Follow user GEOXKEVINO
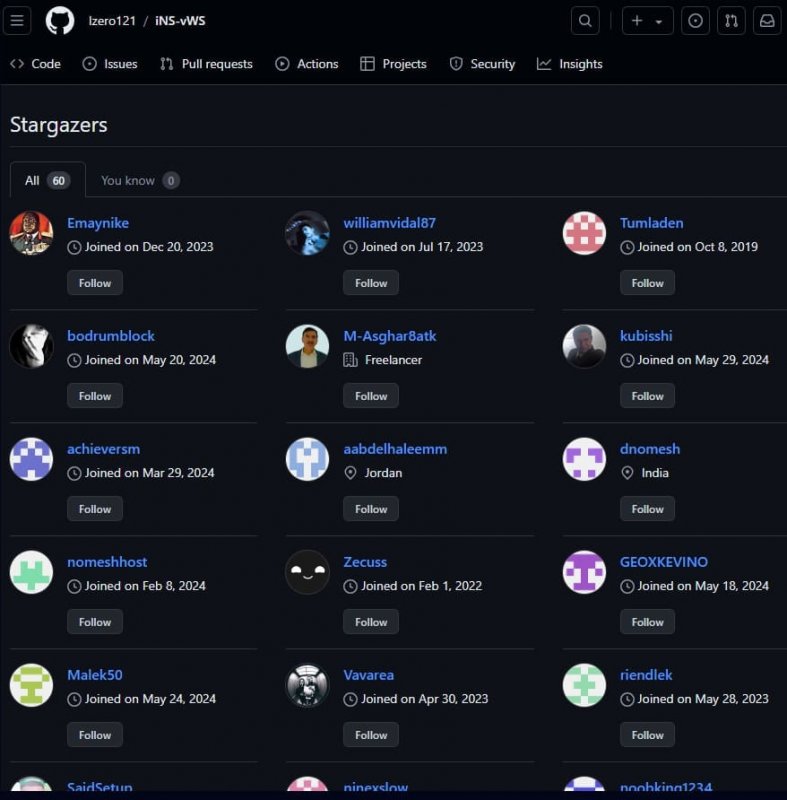This screenshot has width=787, height=800. [x=647, y=622]
